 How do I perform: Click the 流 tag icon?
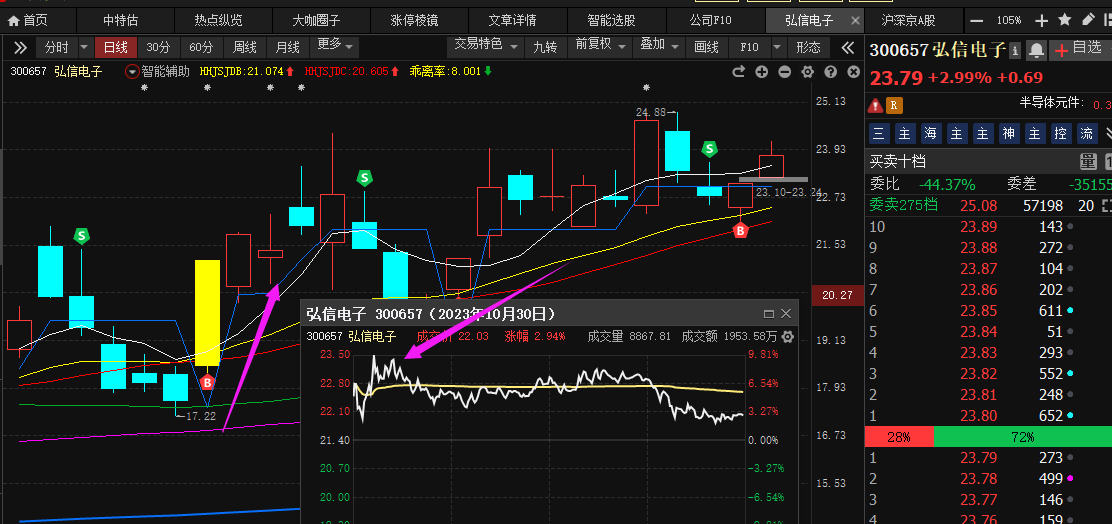pos(1086,133)
